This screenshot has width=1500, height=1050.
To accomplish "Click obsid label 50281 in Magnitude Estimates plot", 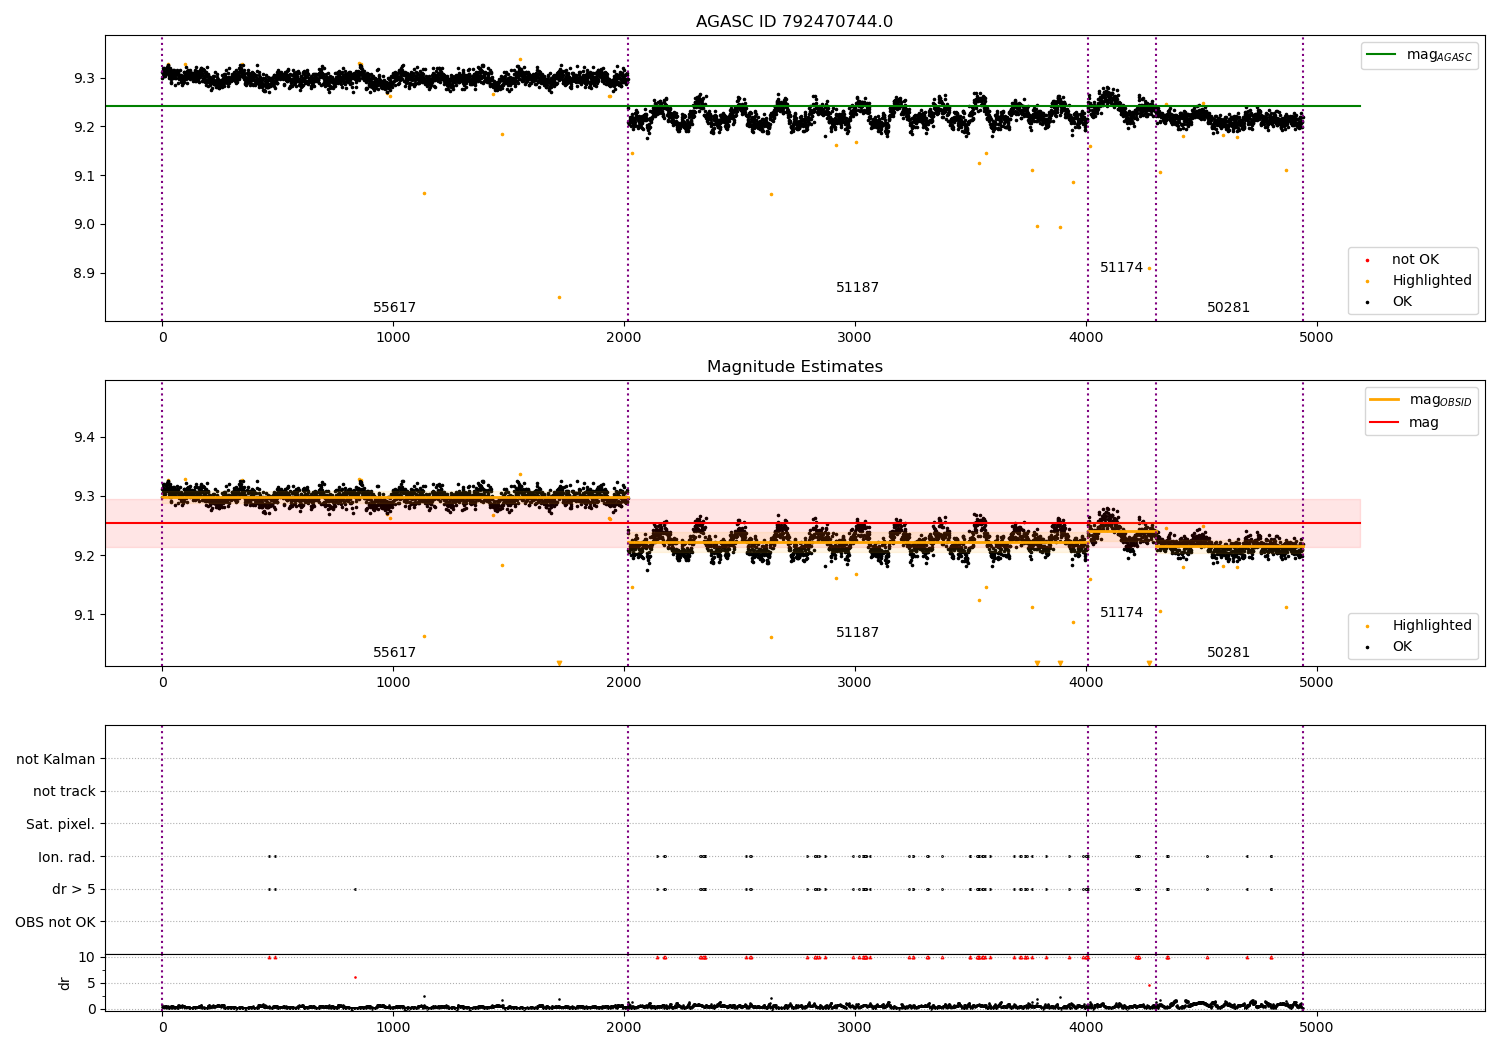I will pos(1228,653).
